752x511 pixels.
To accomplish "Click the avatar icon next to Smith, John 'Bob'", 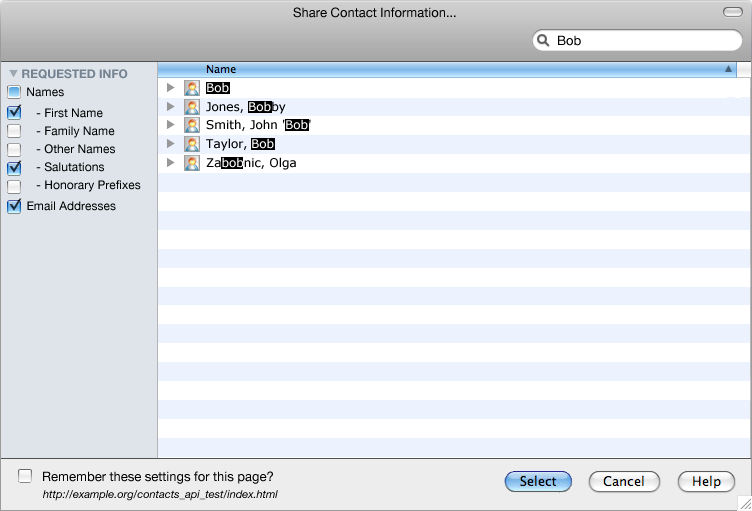I will click(x=192, y=125).
